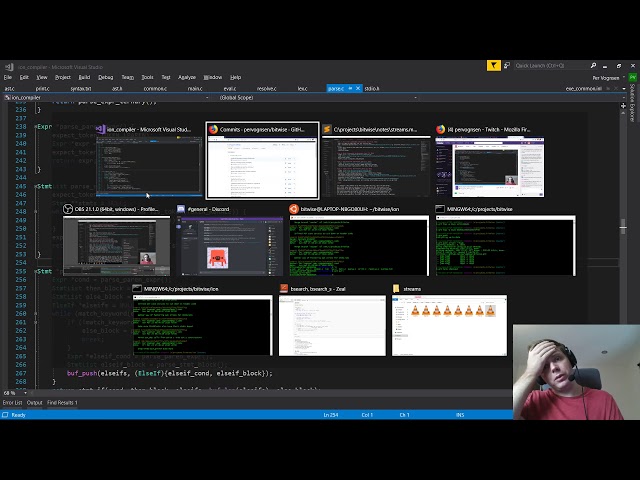This screenshot has height=480, width=640.
Task: Open the File menu
Action: click(x=8, y=77)
